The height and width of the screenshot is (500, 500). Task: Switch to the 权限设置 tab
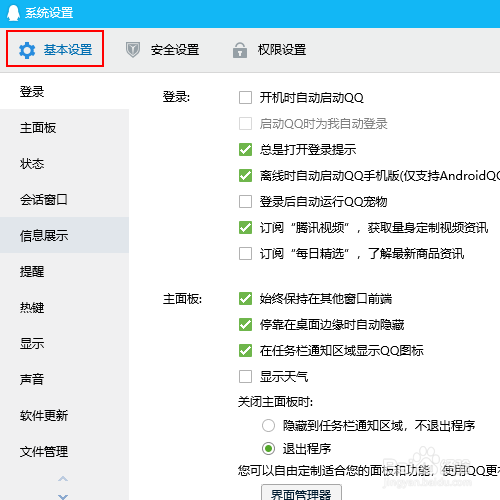tap(269, 50)
